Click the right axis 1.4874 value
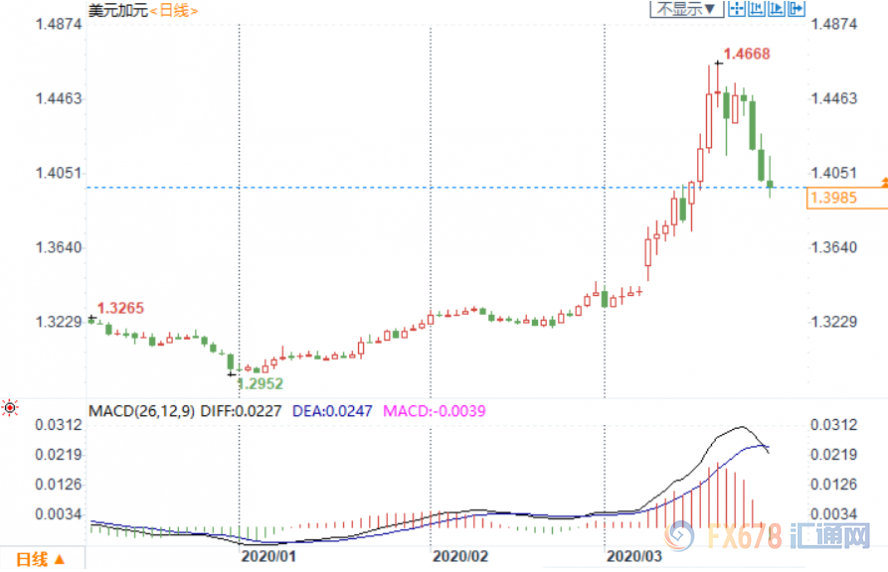888x572 pixels. pos(834,24)
